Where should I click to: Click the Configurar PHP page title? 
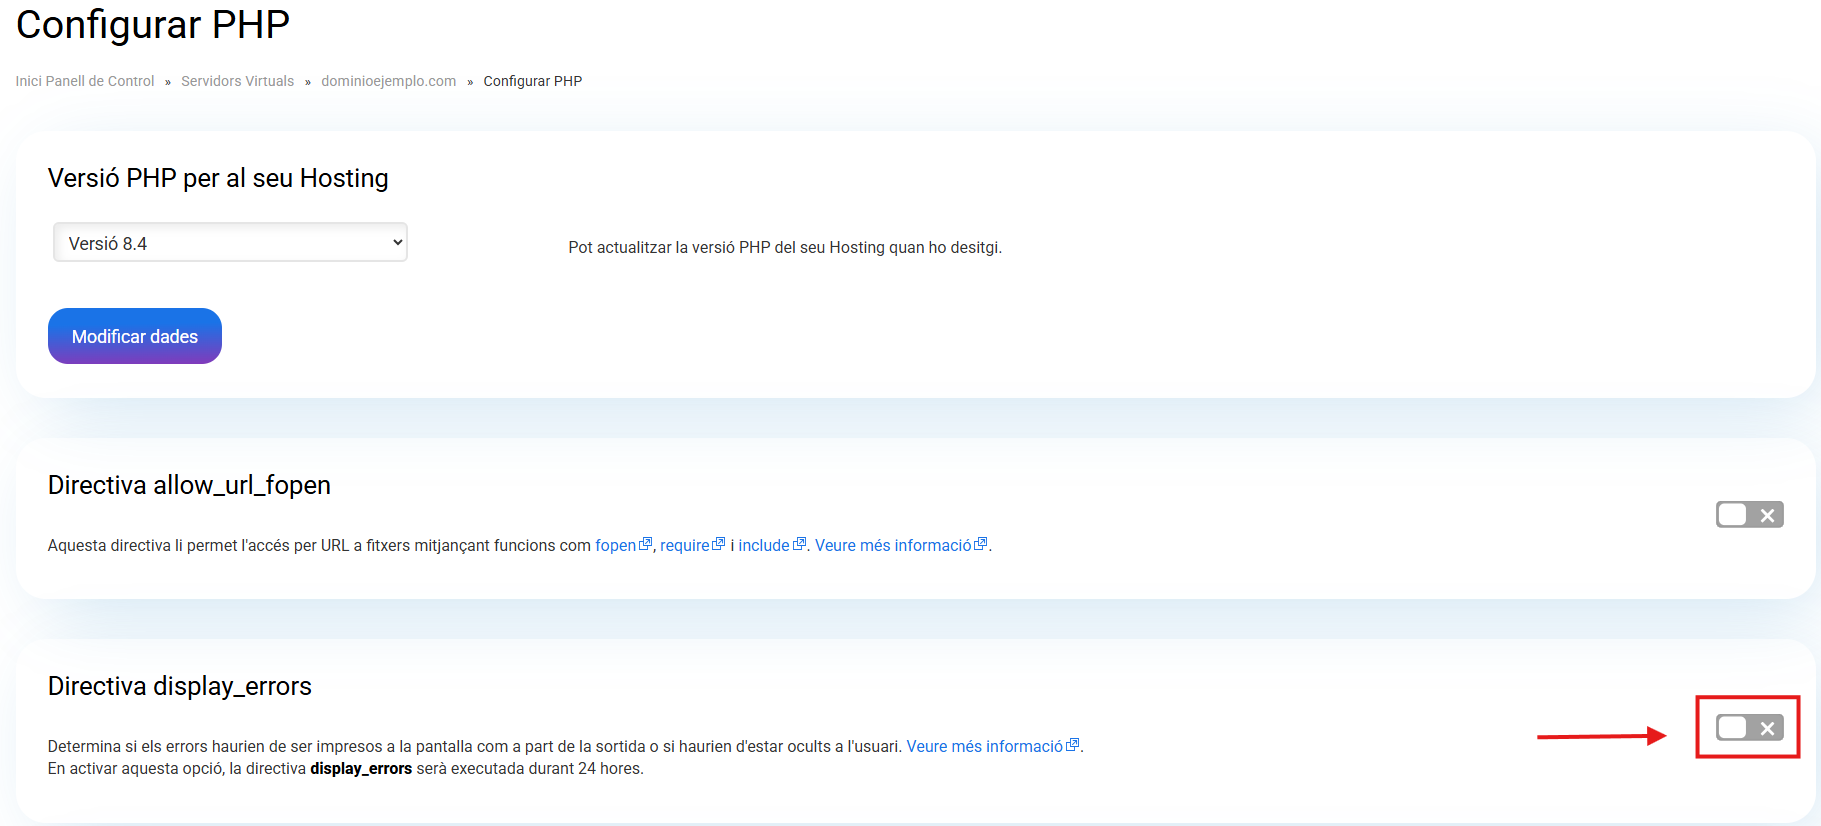pos(153,25)
